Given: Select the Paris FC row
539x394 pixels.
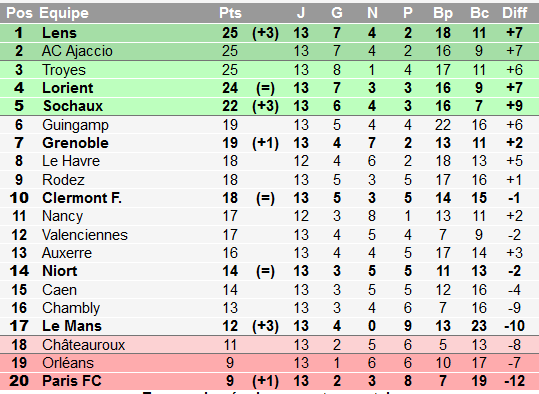Looking at the screenshot, I should click(x=270, y=381).
